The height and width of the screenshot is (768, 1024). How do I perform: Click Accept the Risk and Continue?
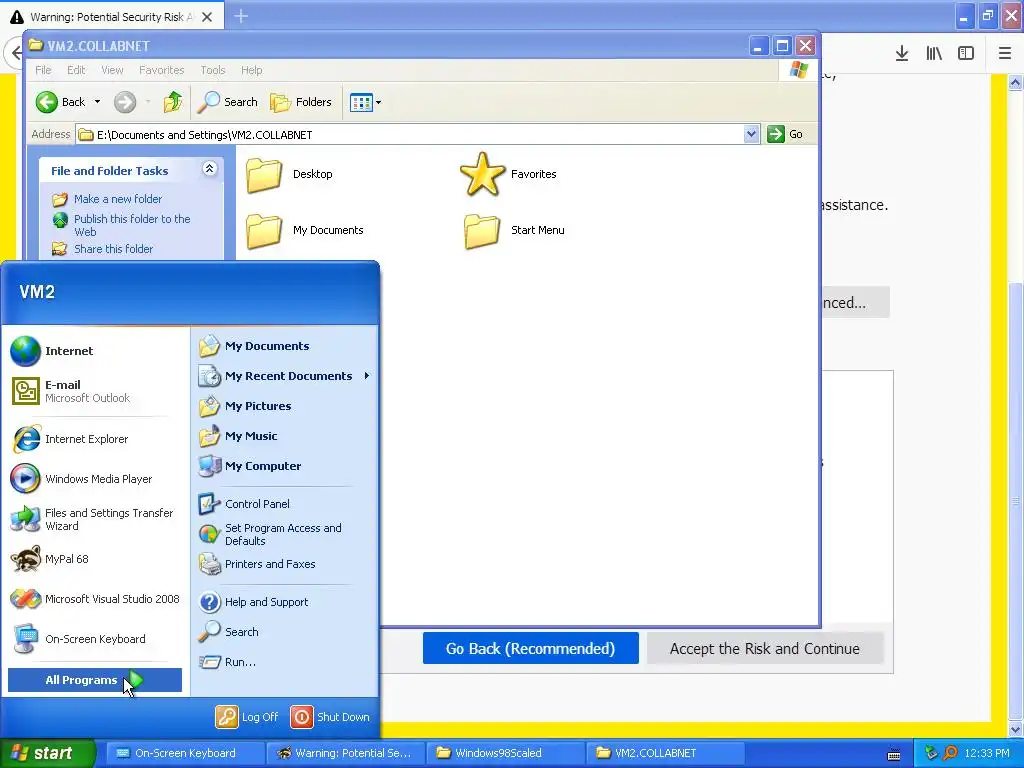click(x=765, y=648)
